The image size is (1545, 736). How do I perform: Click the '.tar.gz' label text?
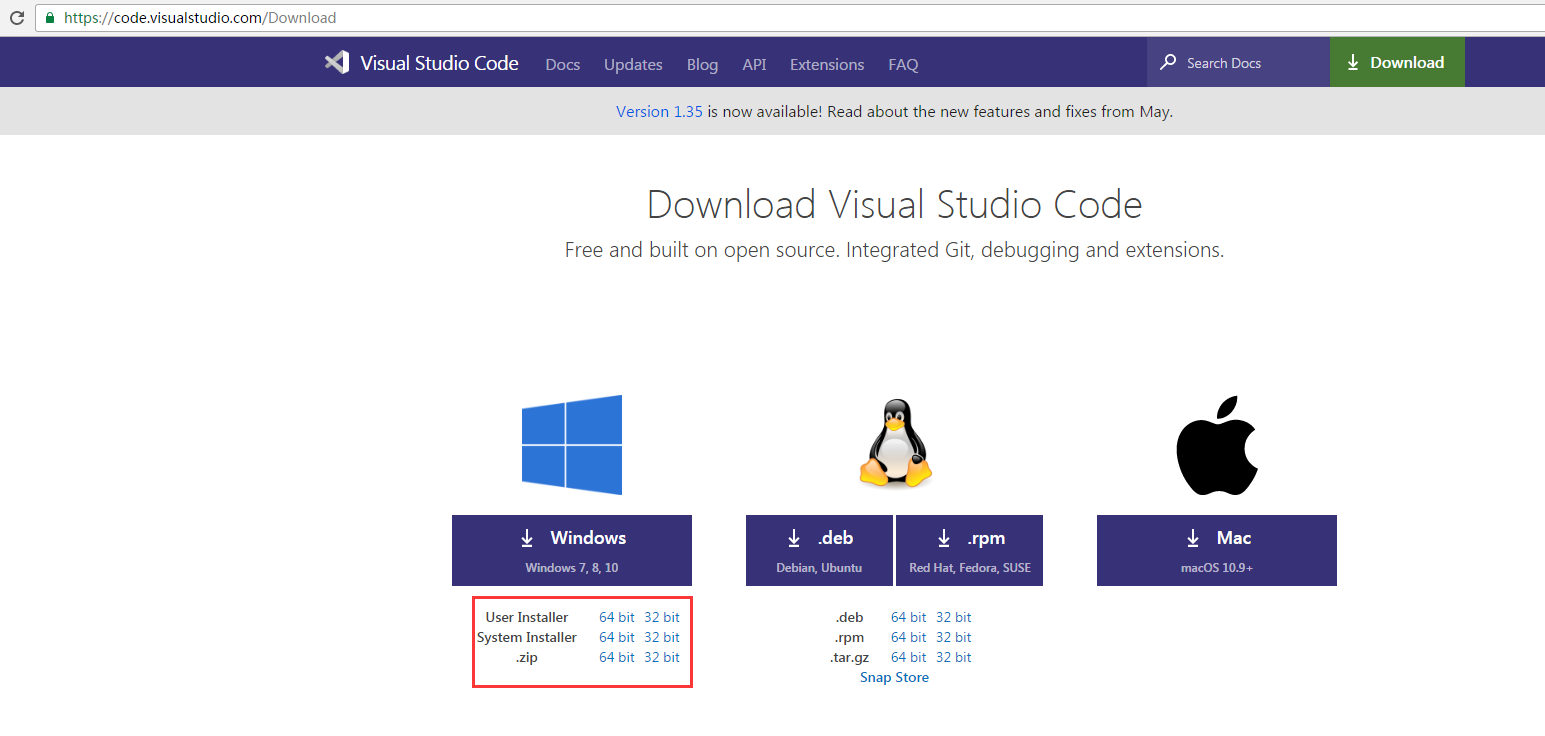point(850,657)
